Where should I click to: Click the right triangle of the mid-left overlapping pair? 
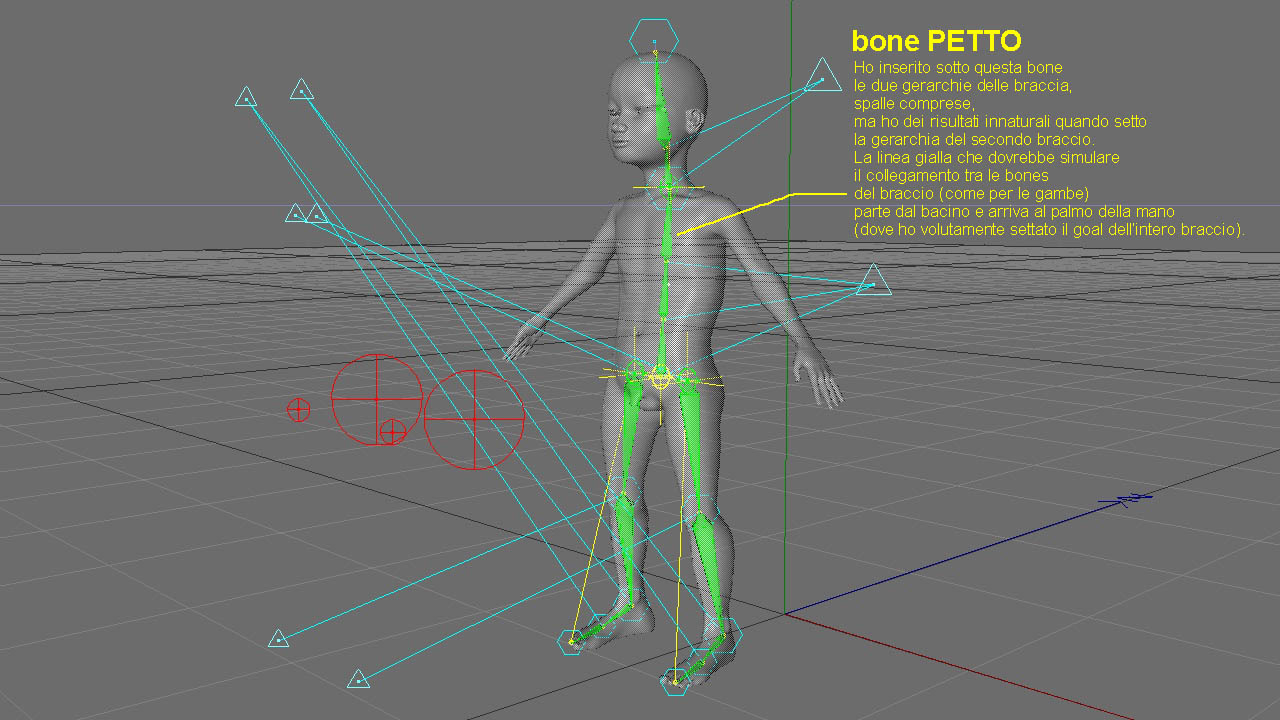tap(318, 213)
